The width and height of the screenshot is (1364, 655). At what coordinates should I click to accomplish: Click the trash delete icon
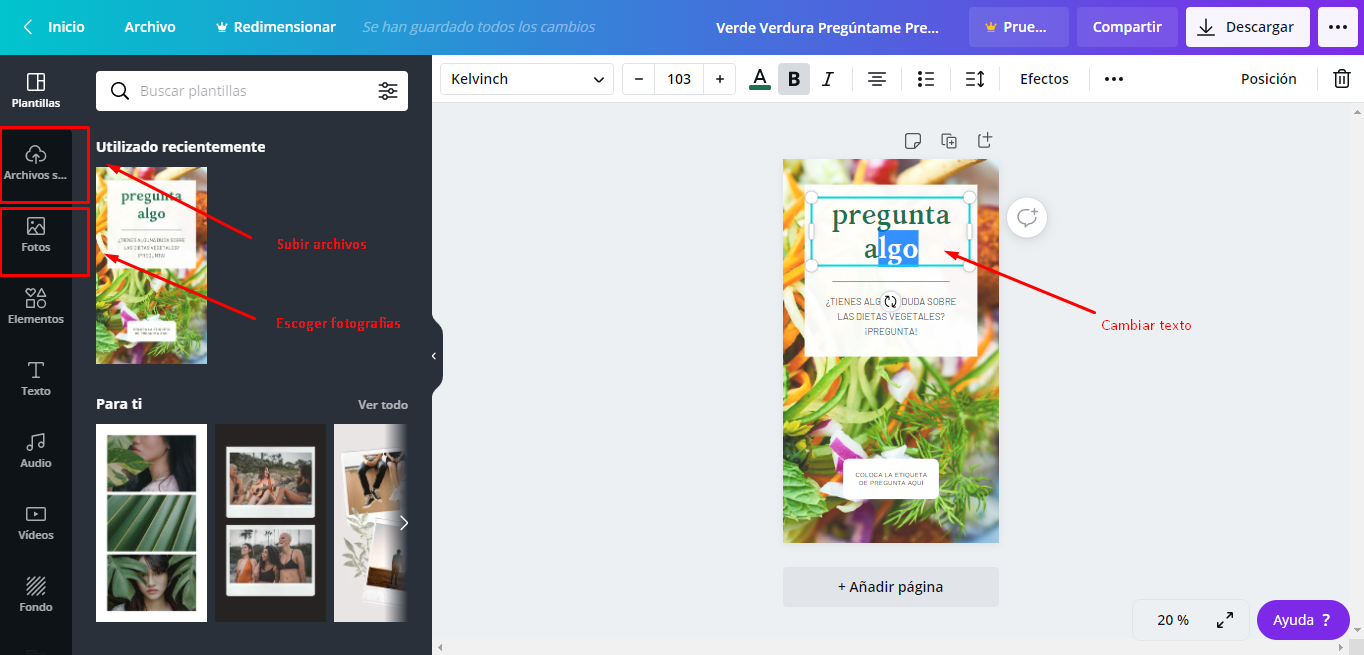point(1341,79)
